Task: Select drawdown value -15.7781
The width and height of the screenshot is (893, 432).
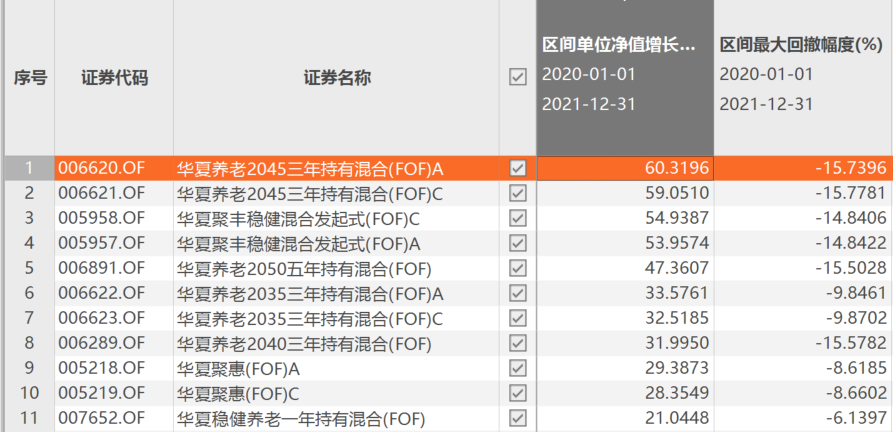Action: [851, 193]
